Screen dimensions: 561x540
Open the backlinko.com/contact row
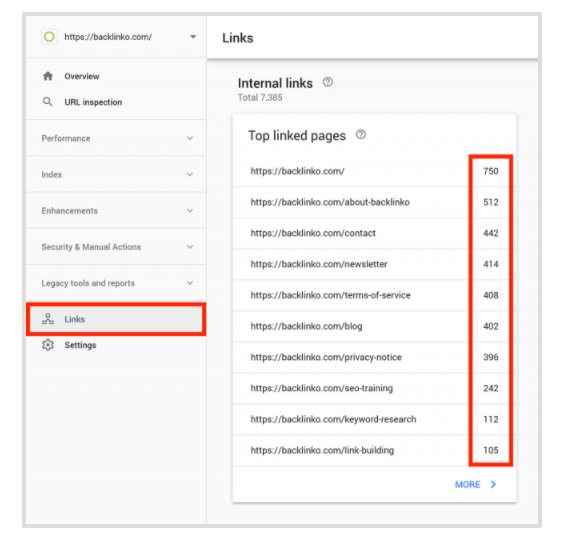pos(374,233)
